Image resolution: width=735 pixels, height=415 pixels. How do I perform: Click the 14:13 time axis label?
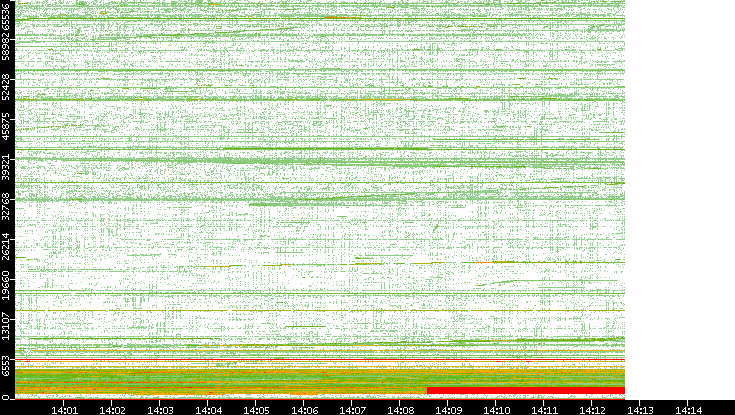tap(640, 410)
